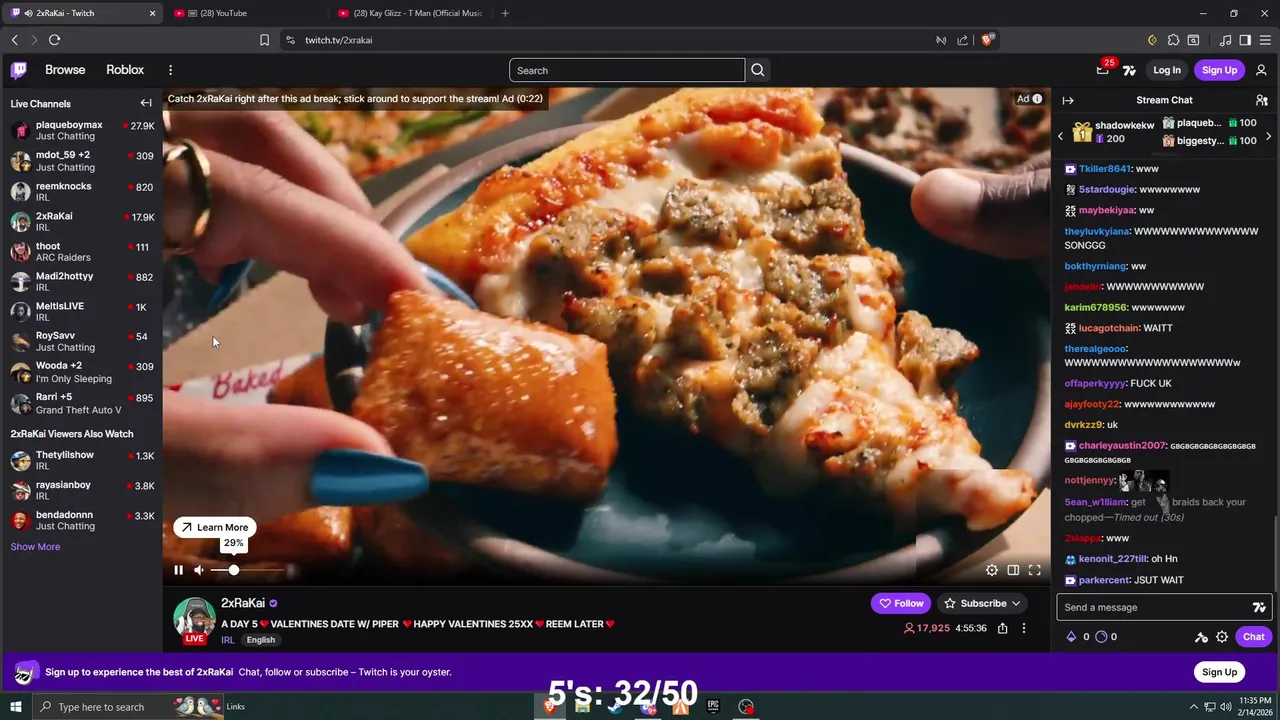This screenshot has width=1280, height=720.
Task: Open thoot ARC Raiders channel
Action: (81, 251)
